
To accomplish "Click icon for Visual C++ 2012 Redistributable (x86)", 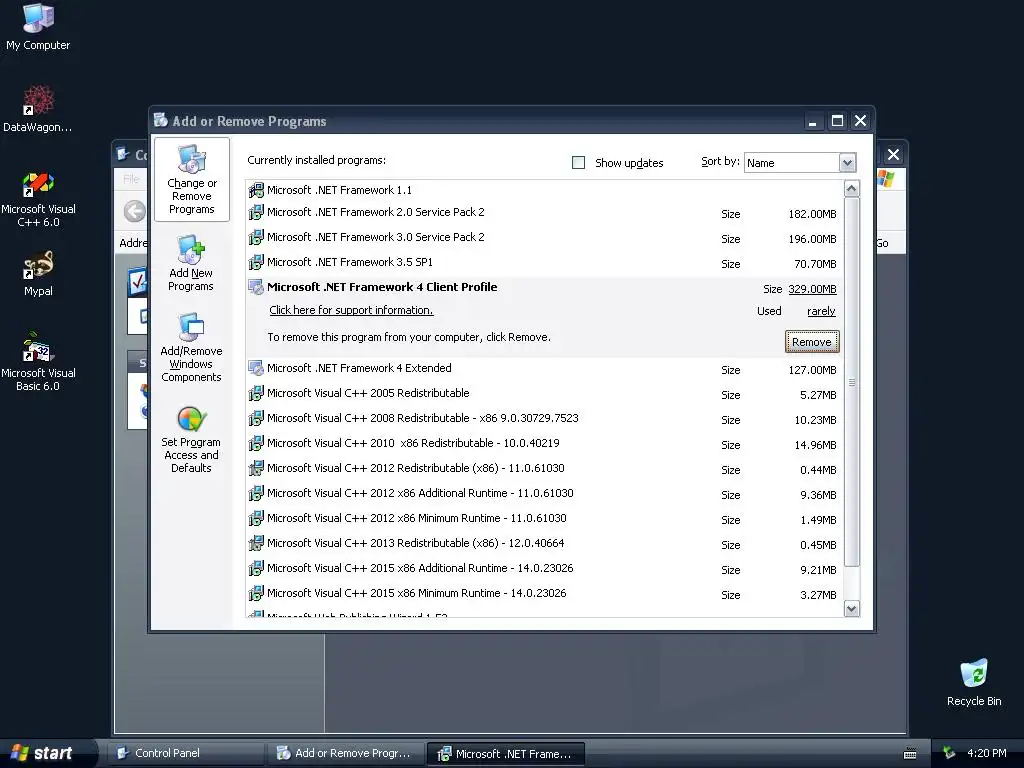I will pos(256,468).
